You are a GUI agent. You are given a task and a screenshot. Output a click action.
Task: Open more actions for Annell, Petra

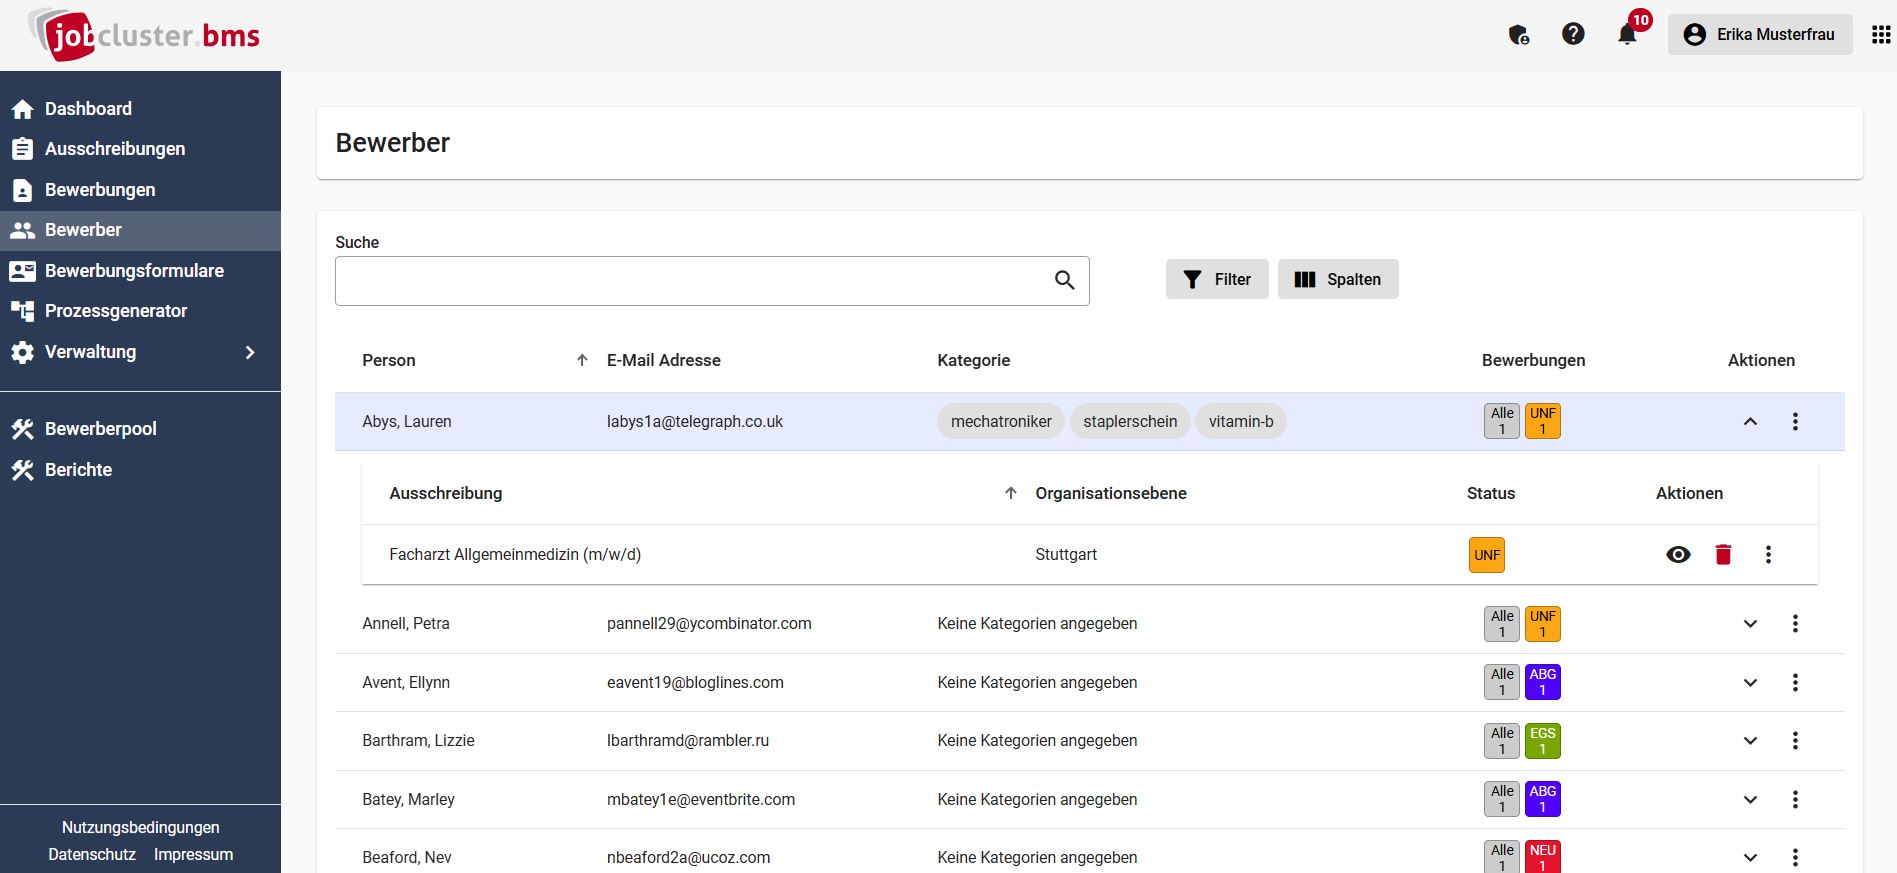tap(1795, 623)
